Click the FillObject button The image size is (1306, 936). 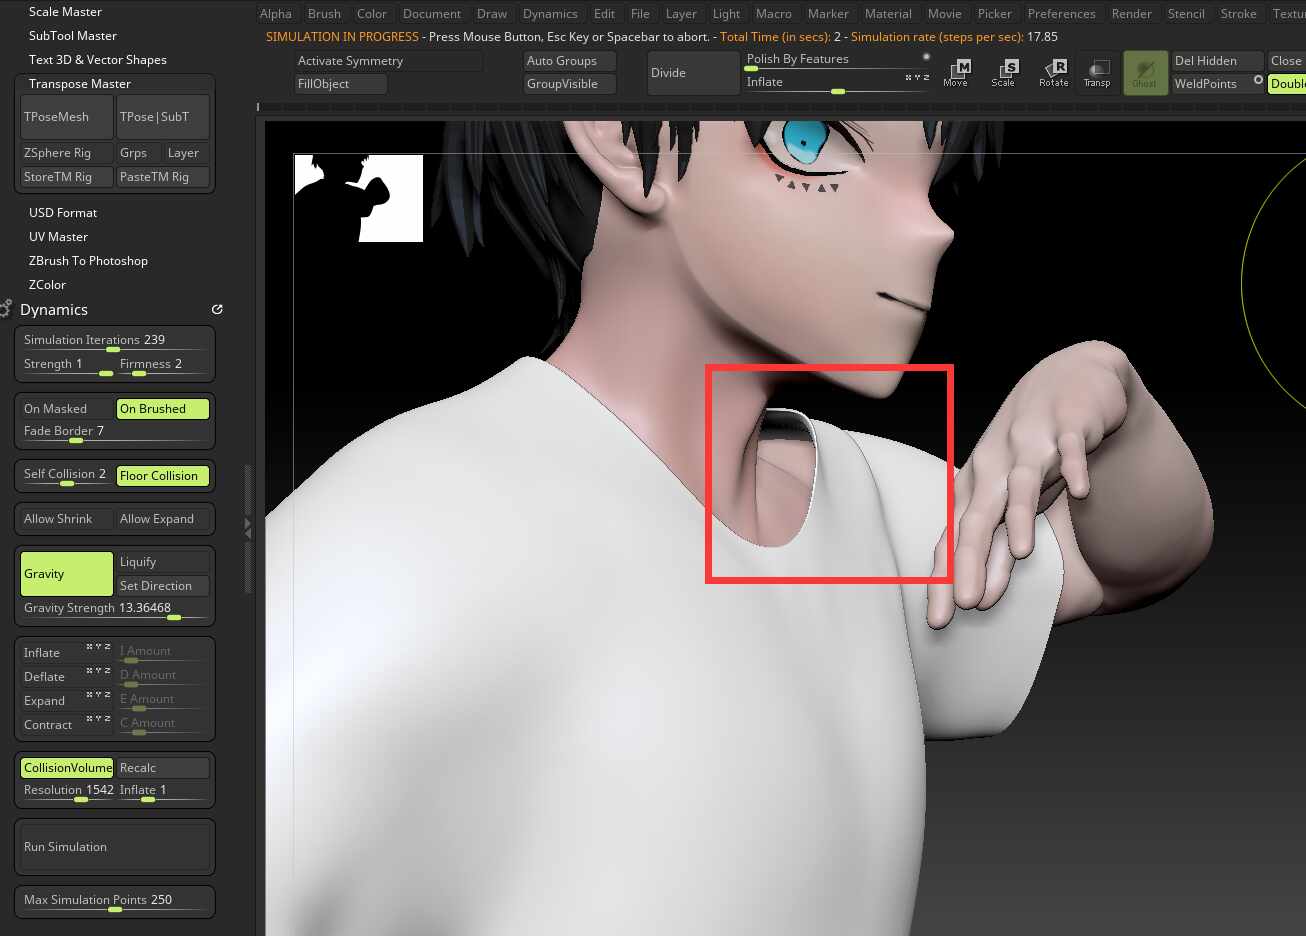point(341,83)
